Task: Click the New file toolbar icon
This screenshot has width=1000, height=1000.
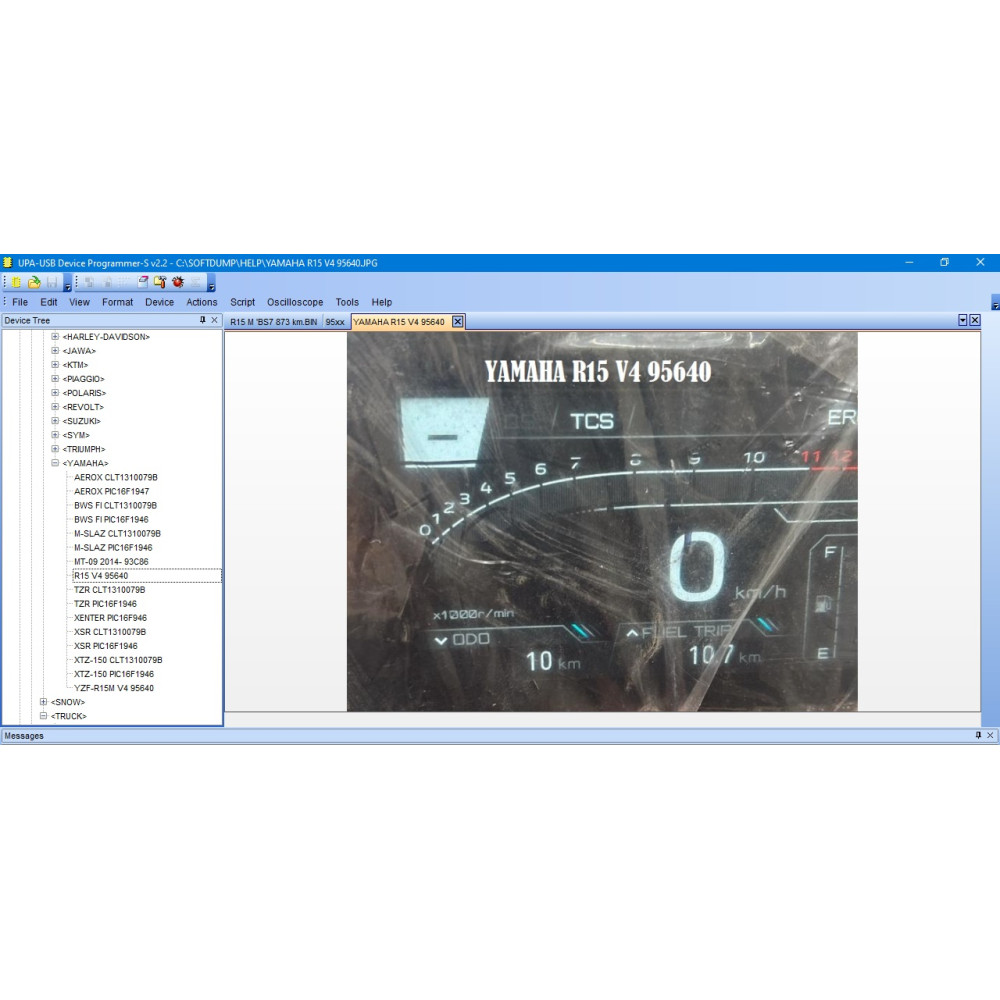Action: click(17, 282)
